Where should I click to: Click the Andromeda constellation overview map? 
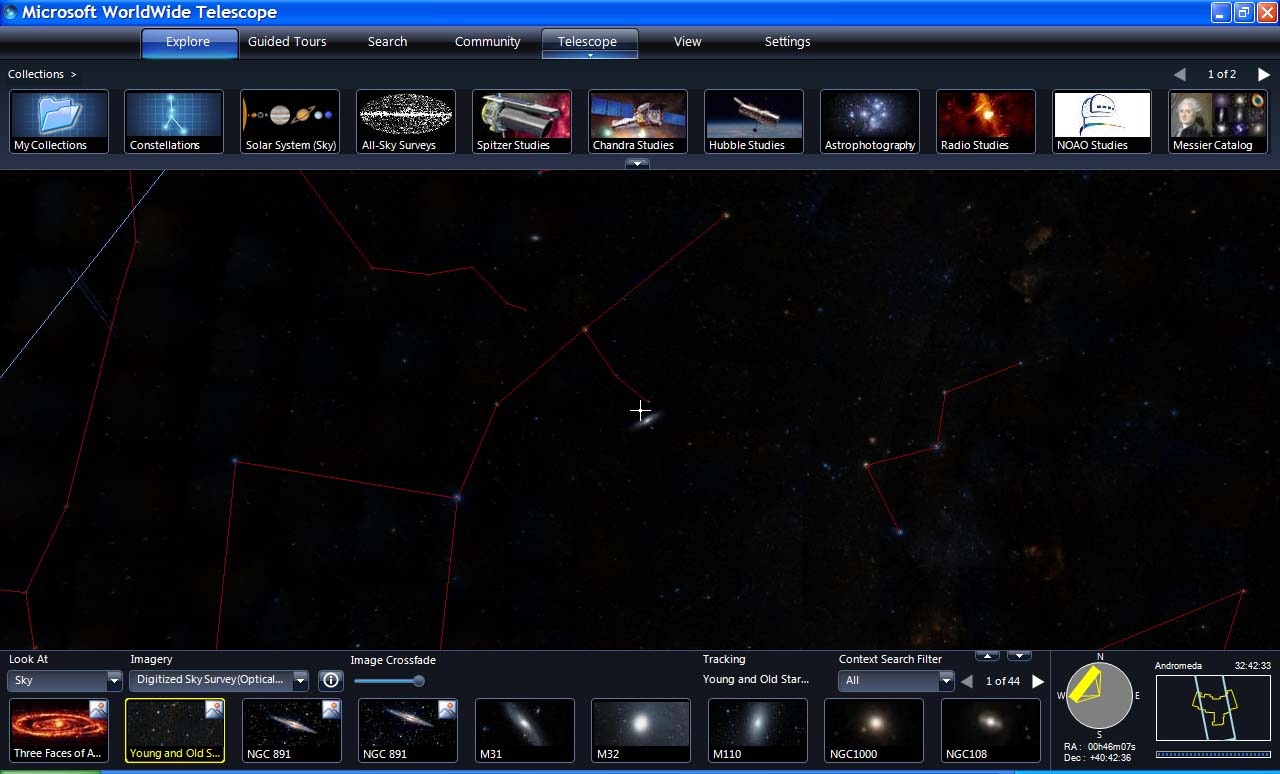coord(1213,708)
